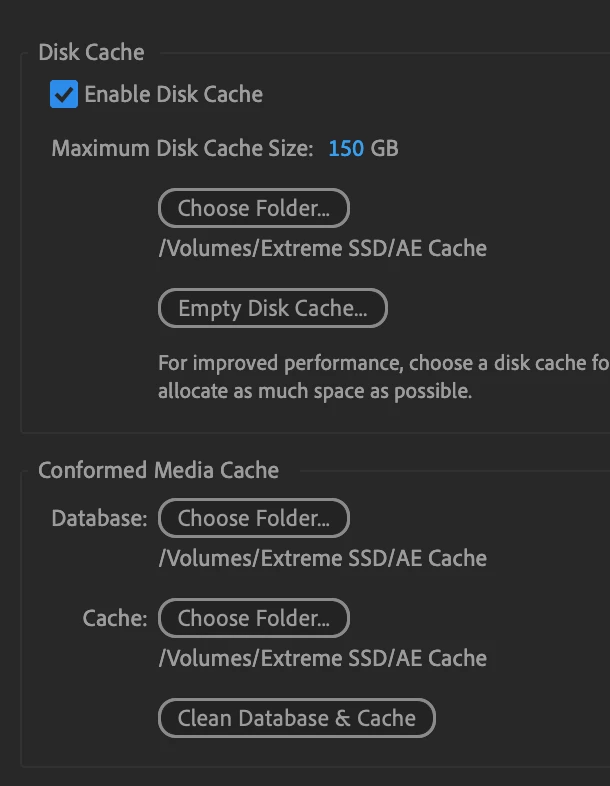This screenshot has height=786, width=610.
Task: Click the folder path under Cache
Action: coord(322,658)
